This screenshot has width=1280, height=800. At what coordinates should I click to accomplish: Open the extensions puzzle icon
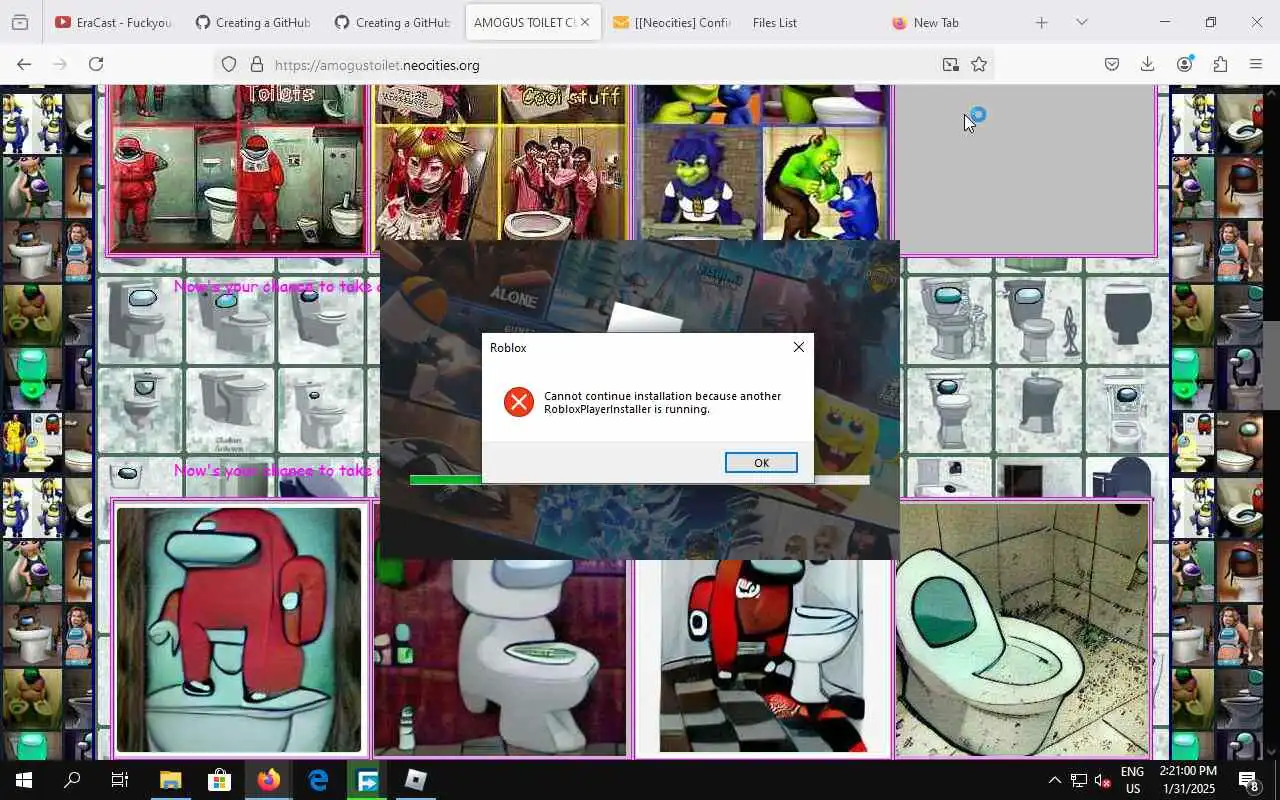click(x=1220, y=64)
